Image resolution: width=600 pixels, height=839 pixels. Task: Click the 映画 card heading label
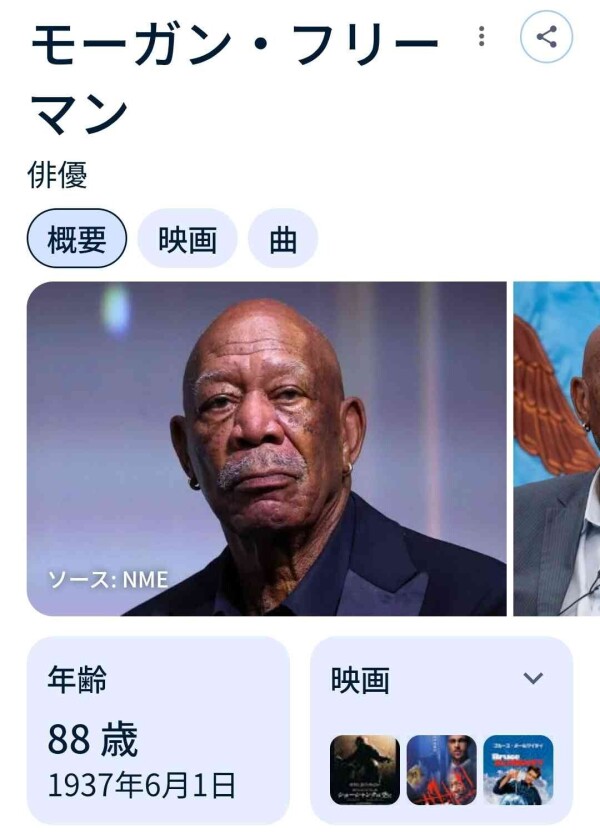coord(360,680)
